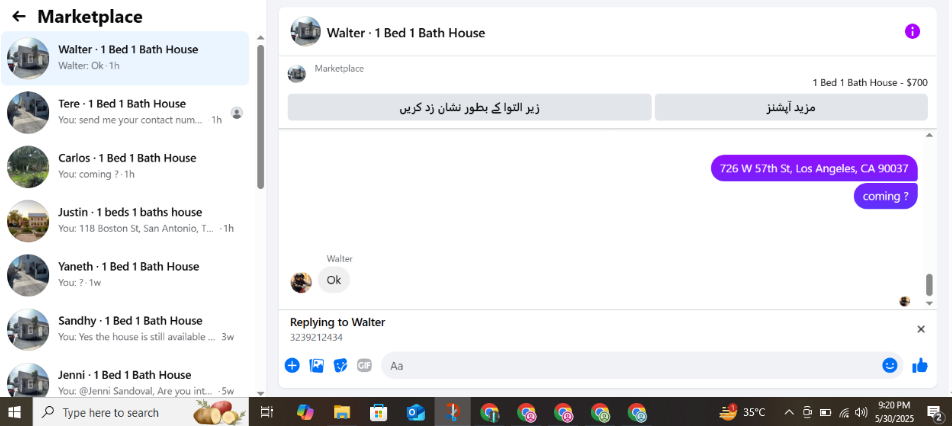Open File Explorer from taskbar
Image resolution: width=952 pixels, height=426 pixels.
(342, 413)
